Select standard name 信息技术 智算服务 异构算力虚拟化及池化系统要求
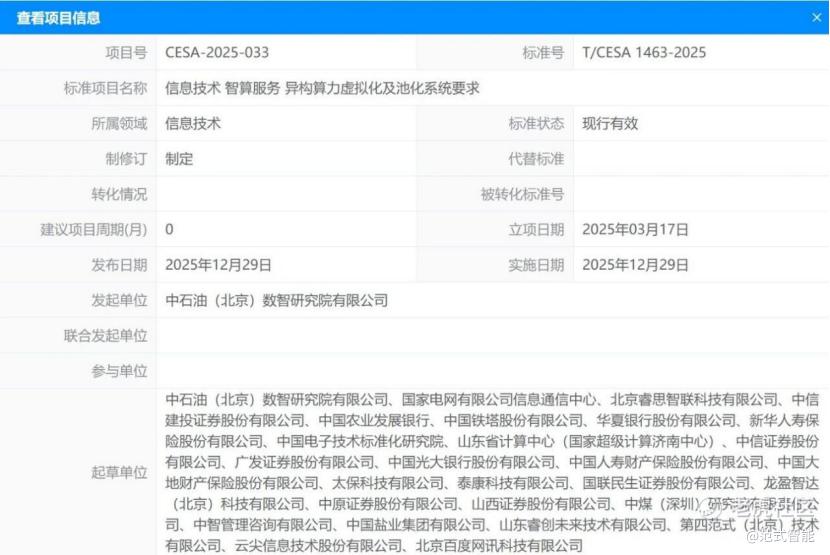Image resolution: width=830 pixels, height=555 pixels. point(322,88)
